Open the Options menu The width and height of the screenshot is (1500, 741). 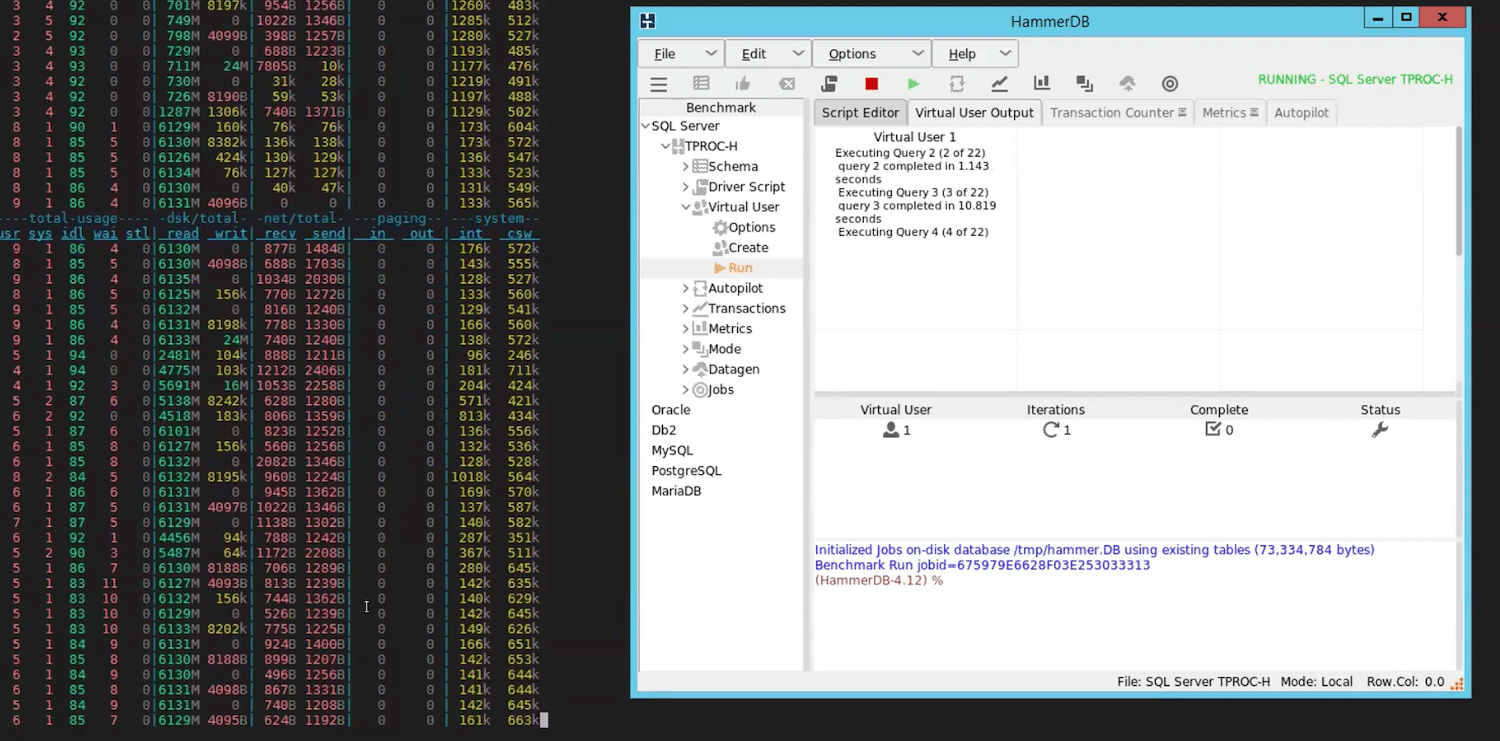click(x=872, y=54)
